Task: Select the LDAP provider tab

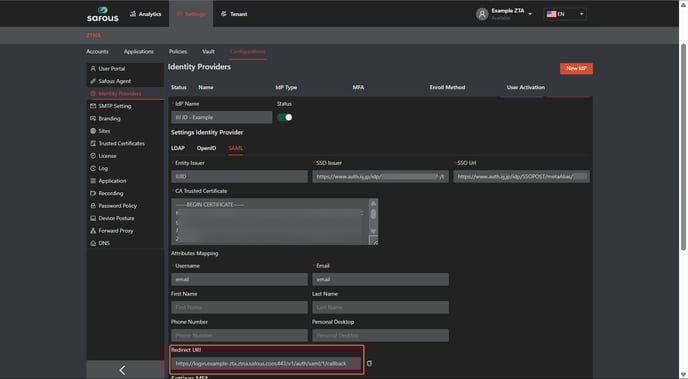Action: click(178, 148)
